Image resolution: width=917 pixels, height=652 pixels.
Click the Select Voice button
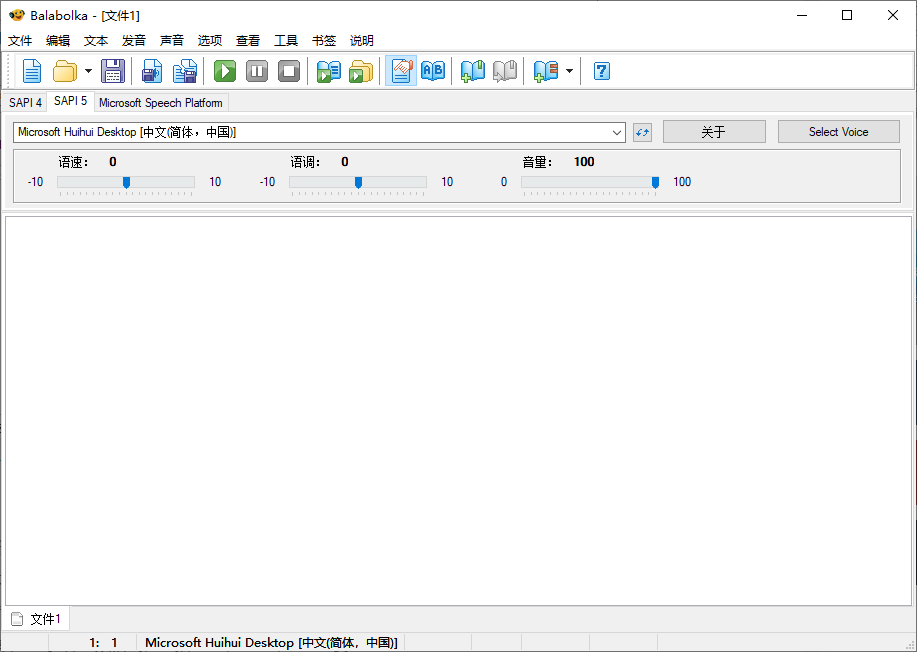pos(838,131)
